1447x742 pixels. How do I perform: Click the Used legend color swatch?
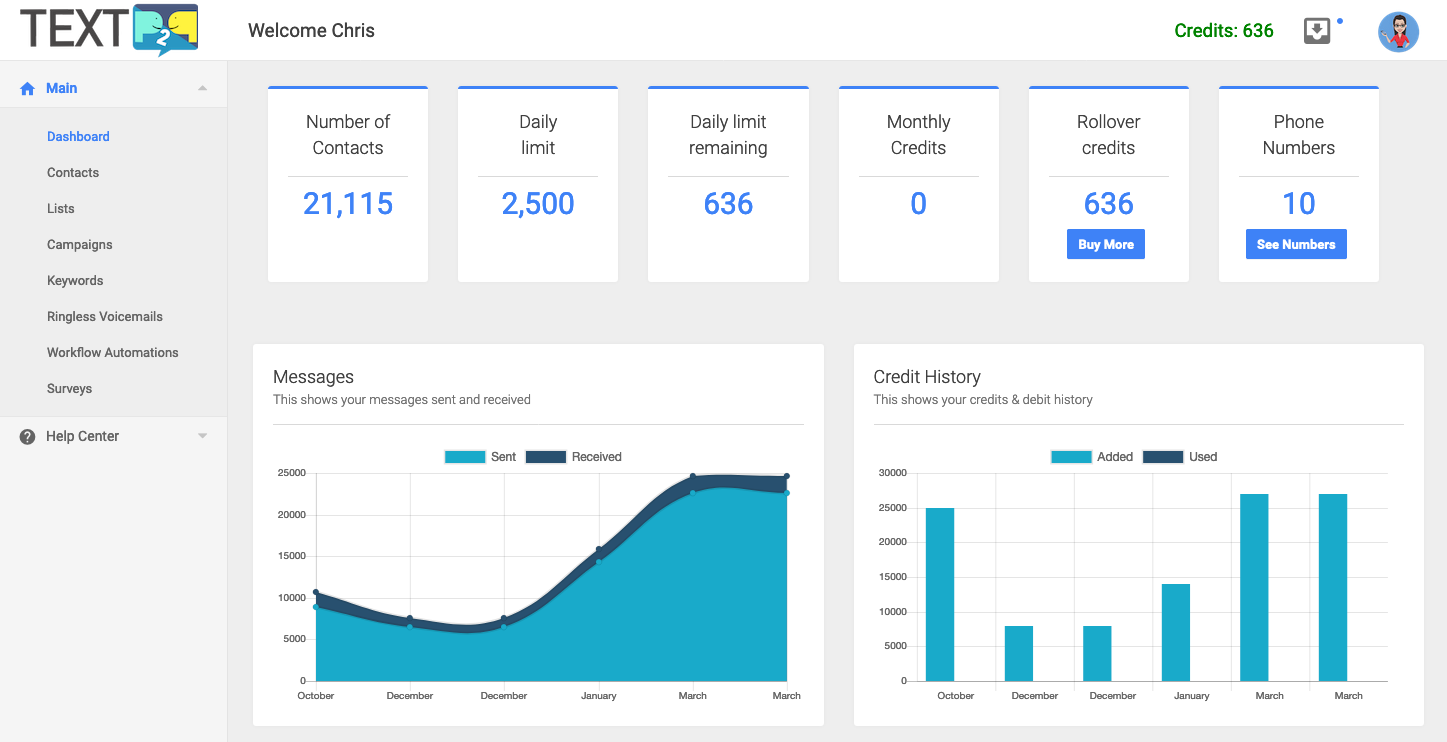[1163, 457]
